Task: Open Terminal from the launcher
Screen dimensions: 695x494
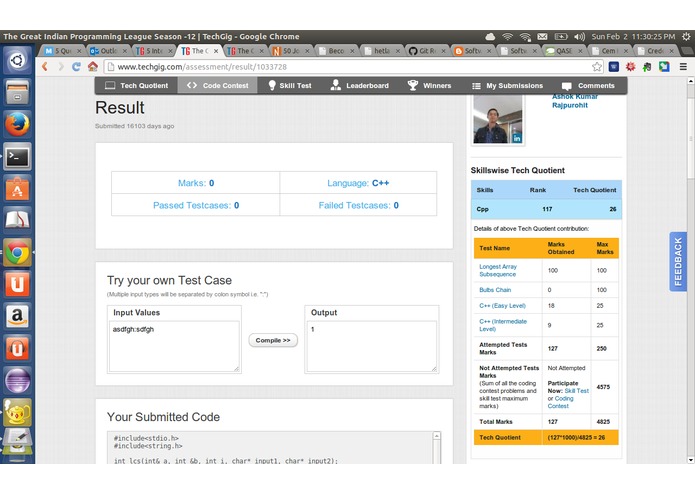Action: [17, 157]
